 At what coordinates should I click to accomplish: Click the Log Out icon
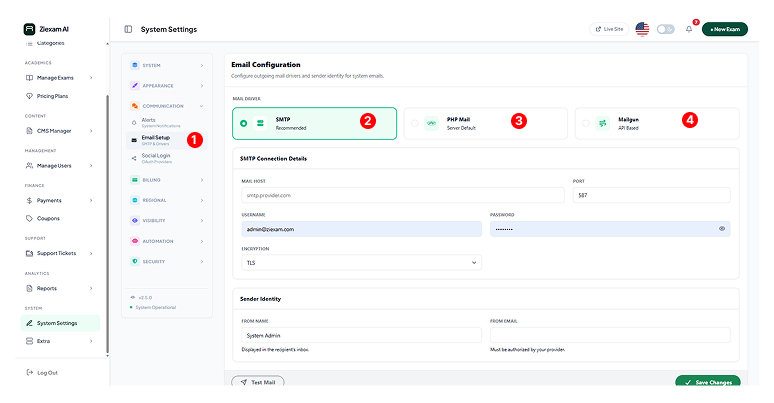point(28,372)
